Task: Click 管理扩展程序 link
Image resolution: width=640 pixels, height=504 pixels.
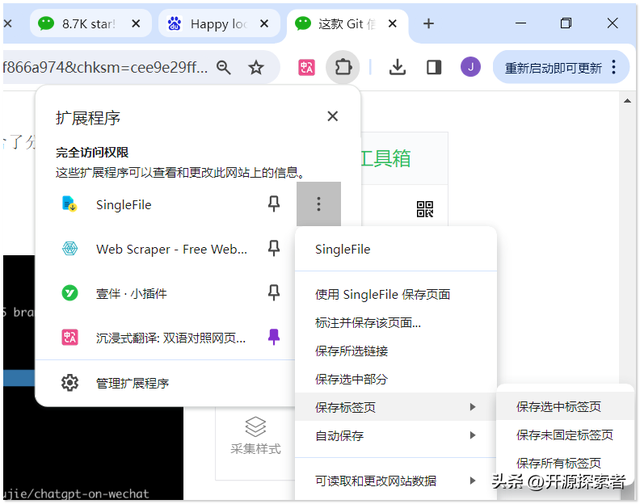Action: (132, 383)
